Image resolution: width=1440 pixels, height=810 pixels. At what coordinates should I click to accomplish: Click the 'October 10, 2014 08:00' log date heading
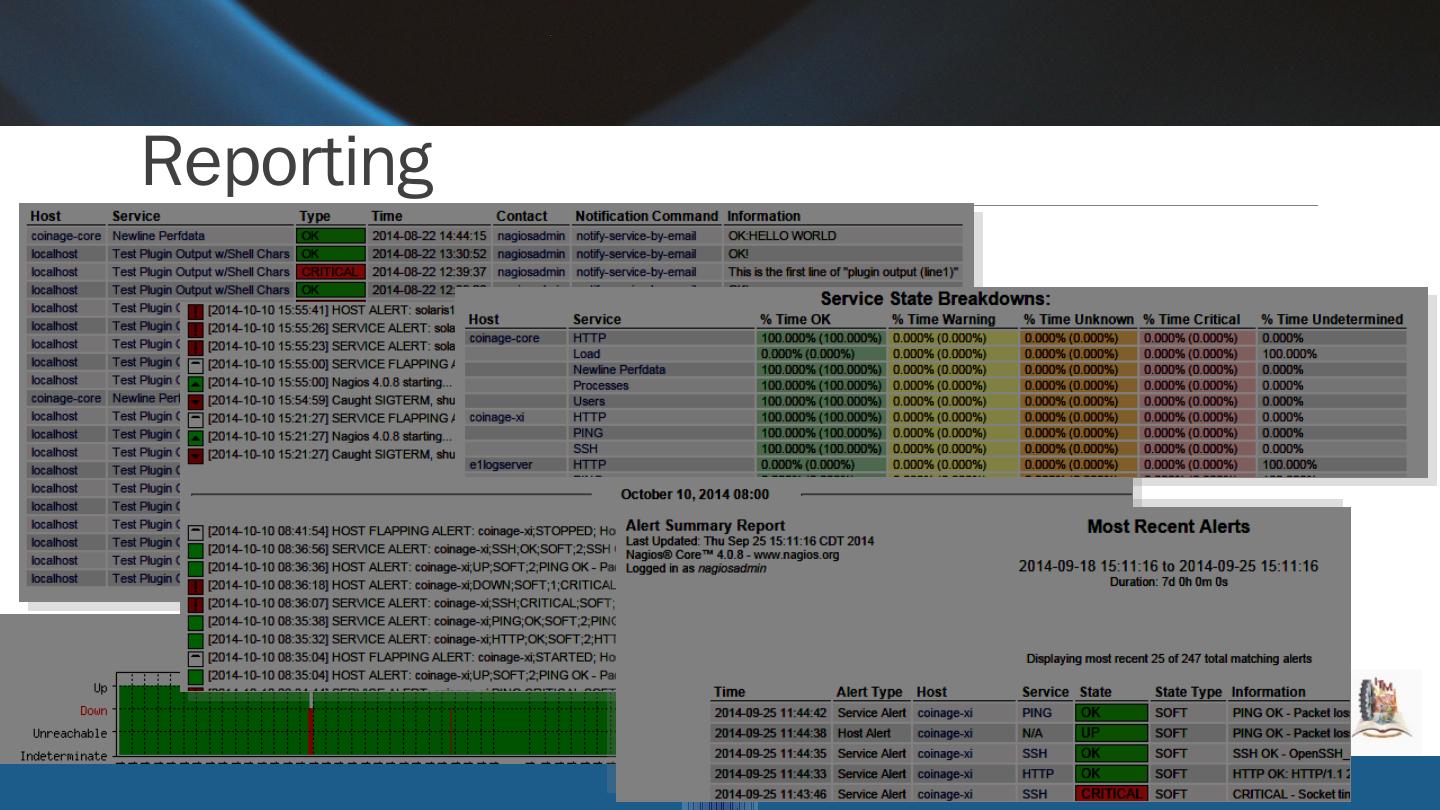pos(695,495)
